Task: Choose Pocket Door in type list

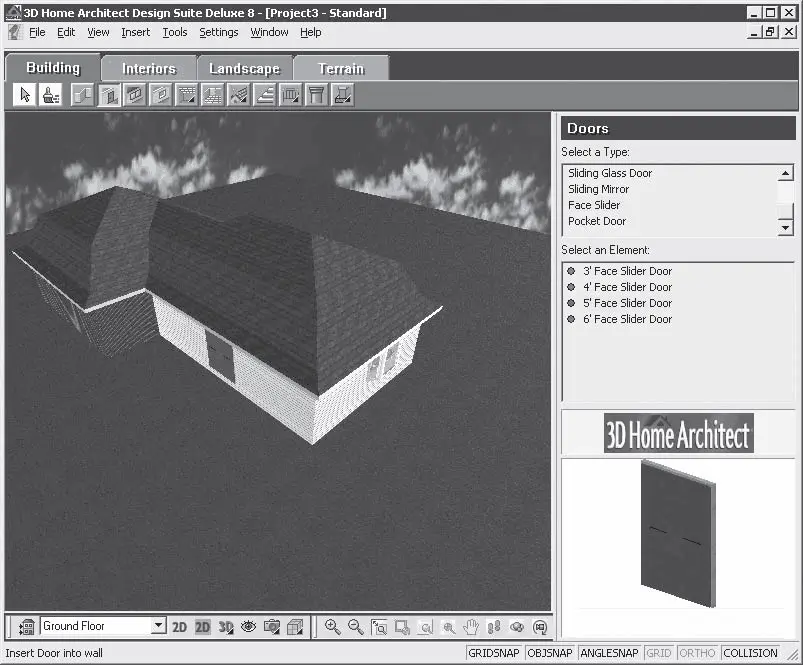Action: pyautogui.click(x=597, y=221)
